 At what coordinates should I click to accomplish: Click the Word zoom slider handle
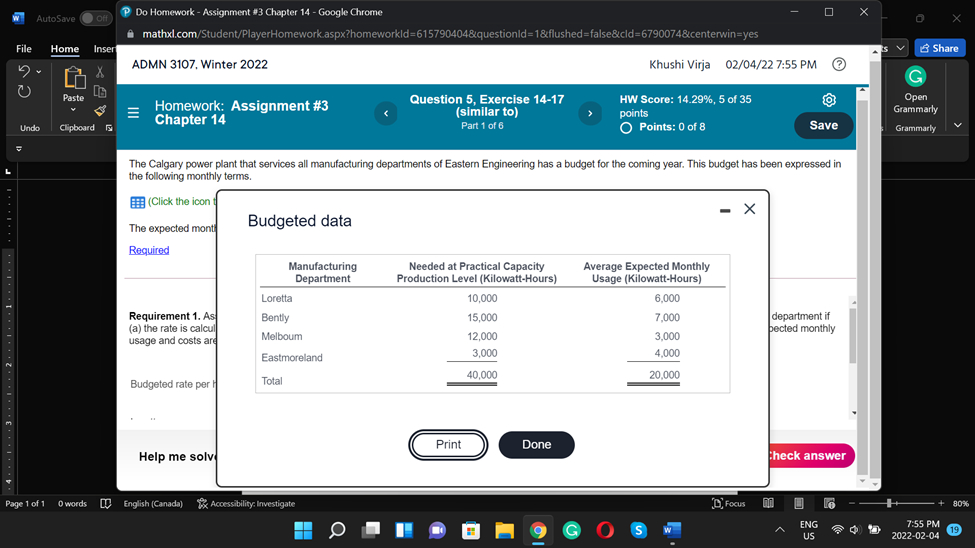point(889,503)
